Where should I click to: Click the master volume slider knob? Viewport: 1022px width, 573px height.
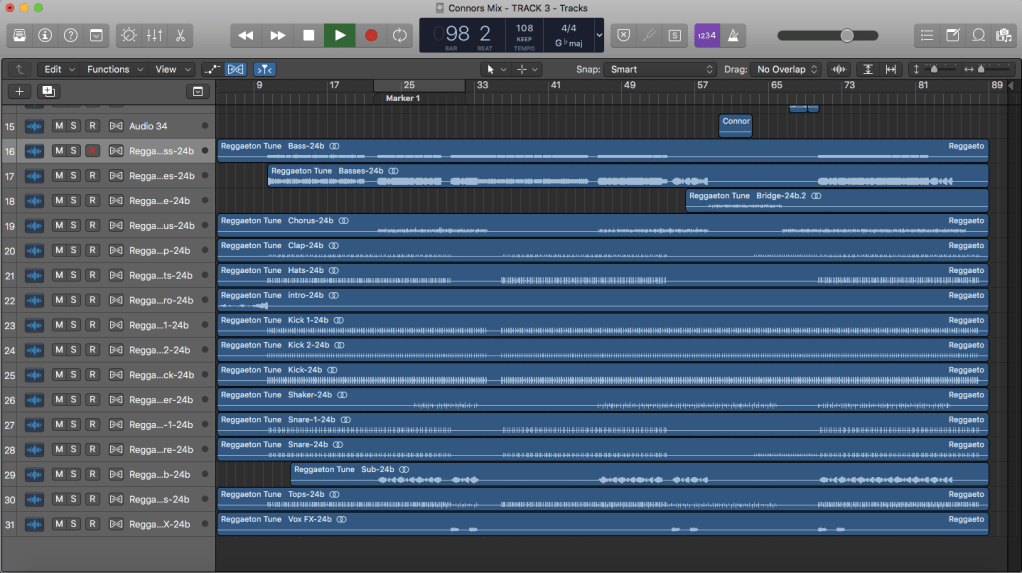coord(847,35)
